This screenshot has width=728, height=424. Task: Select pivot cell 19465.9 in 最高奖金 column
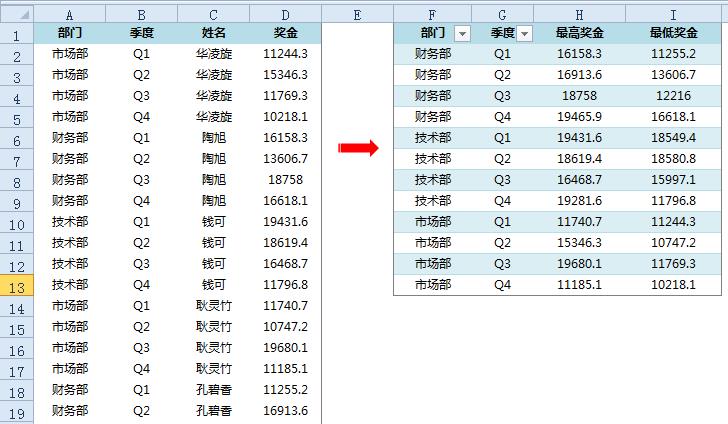pyautogui.click(x=579, y=117)
